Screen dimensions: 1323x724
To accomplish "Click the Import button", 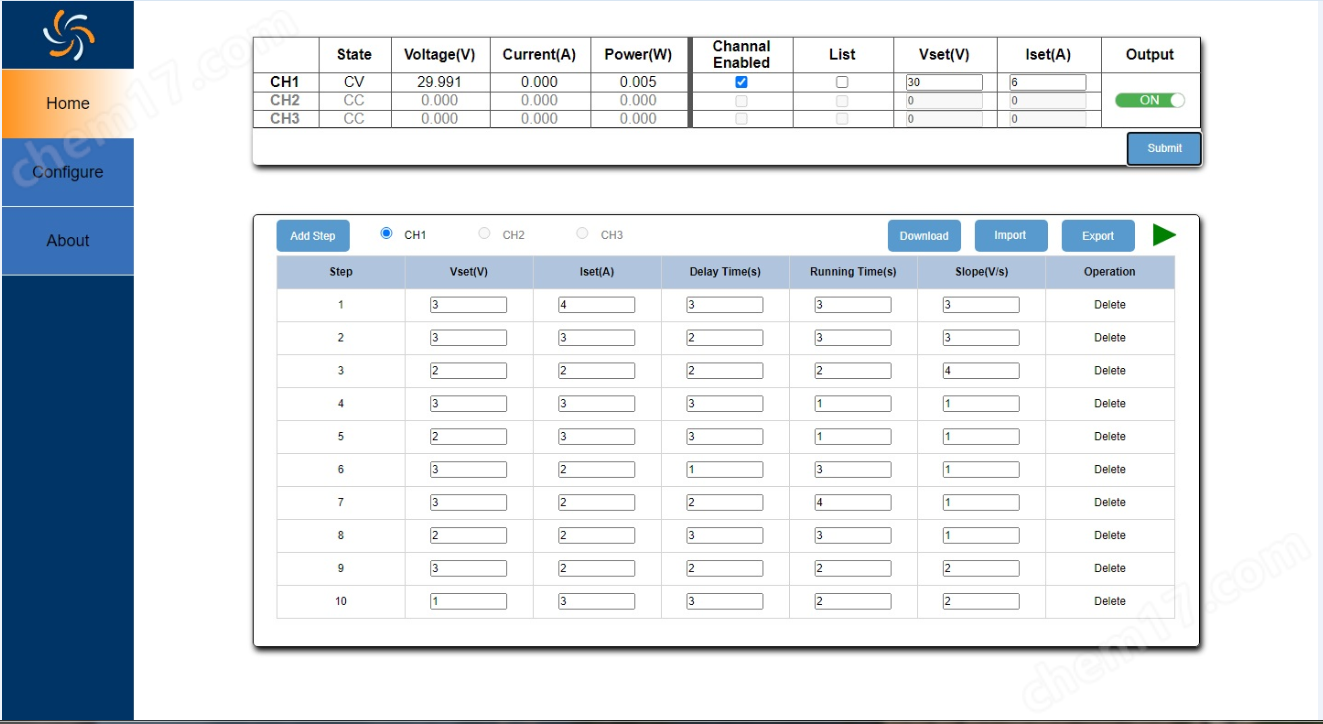I will (x=1010, y=235).
